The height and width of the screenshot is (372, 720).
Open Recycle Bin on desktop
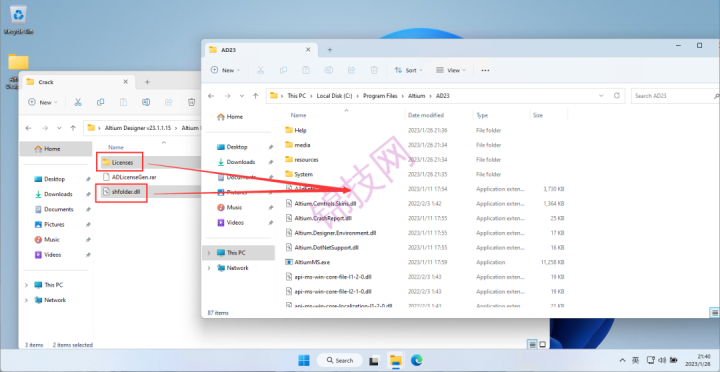click(x=18, y=21)
